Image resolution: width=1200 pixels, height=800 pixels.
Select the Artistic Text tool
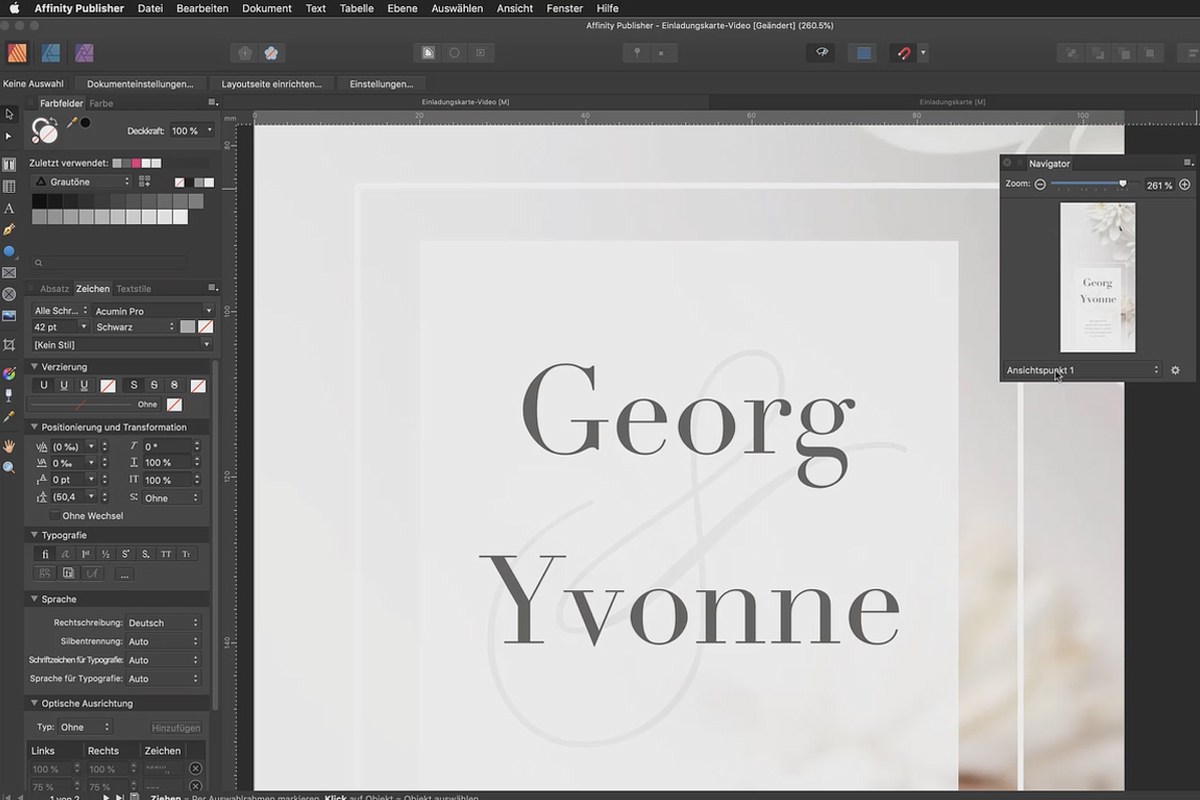click(10, 209)
